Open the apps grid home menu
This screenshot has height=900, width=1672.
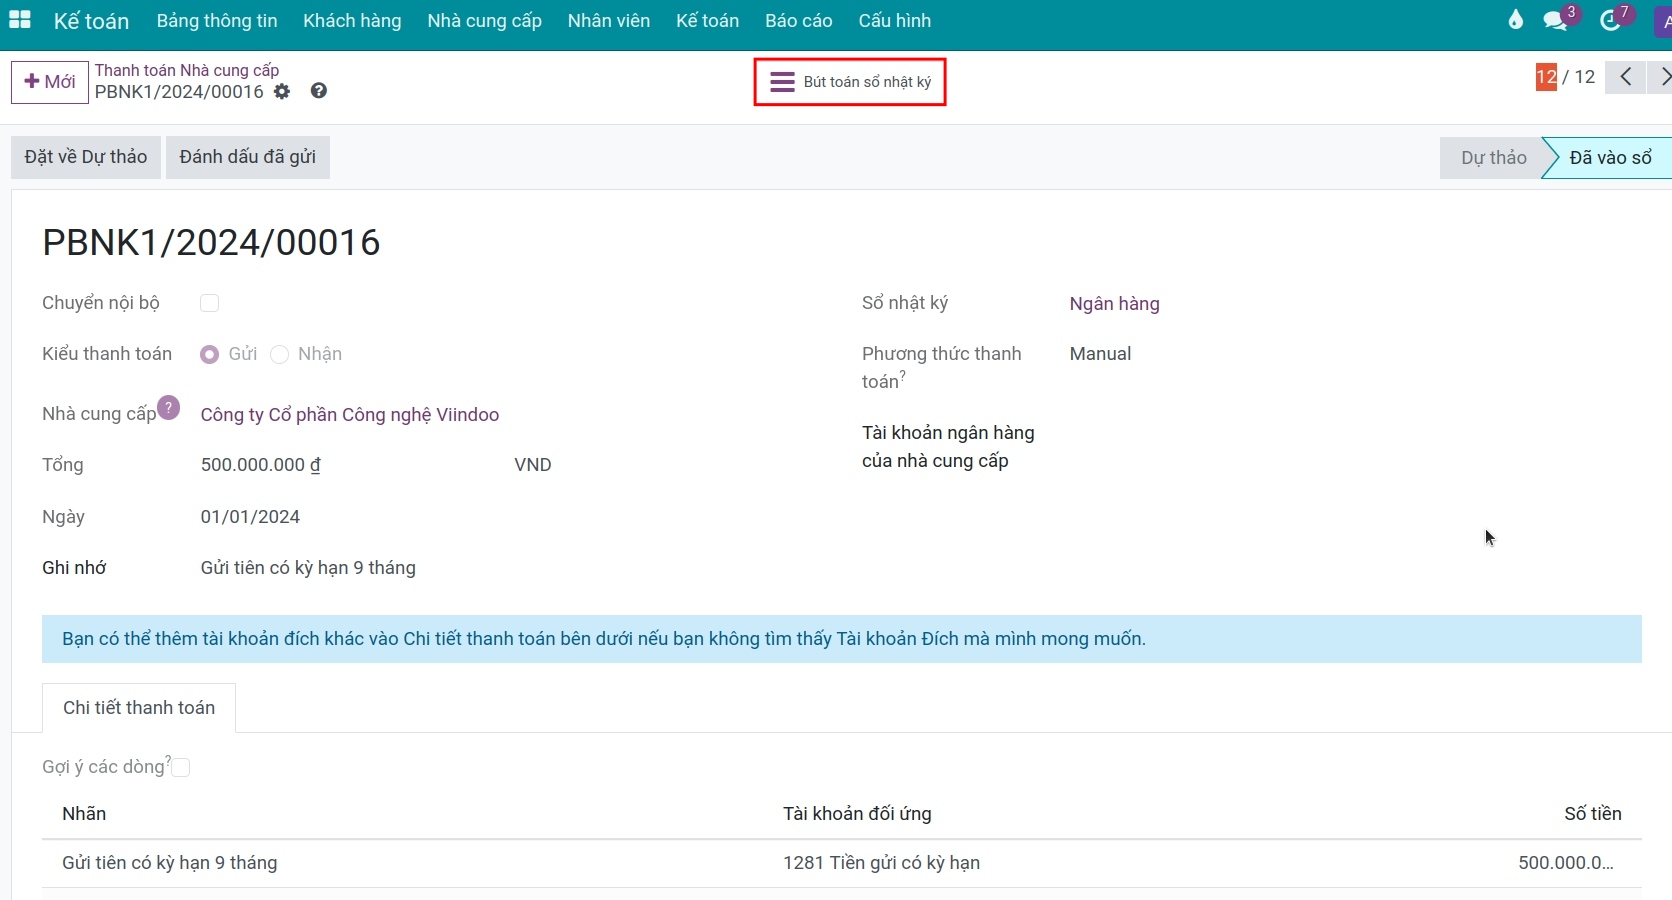(x=20, y=20)
